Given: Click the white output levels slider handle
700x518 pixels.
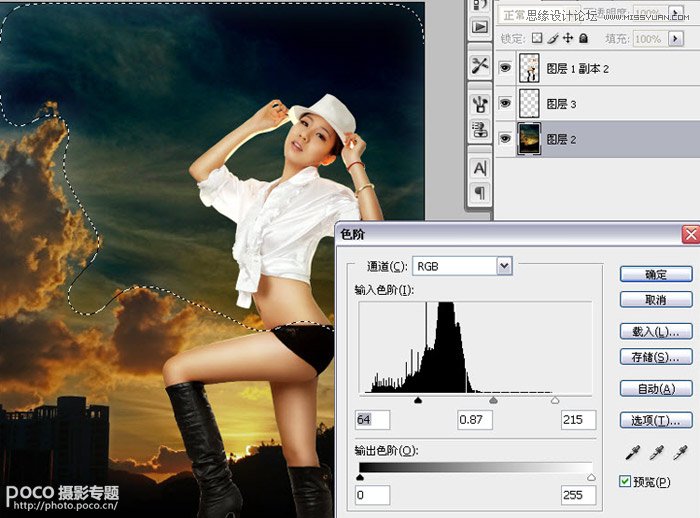Looking at the screenshot, I should click(592, 477).
